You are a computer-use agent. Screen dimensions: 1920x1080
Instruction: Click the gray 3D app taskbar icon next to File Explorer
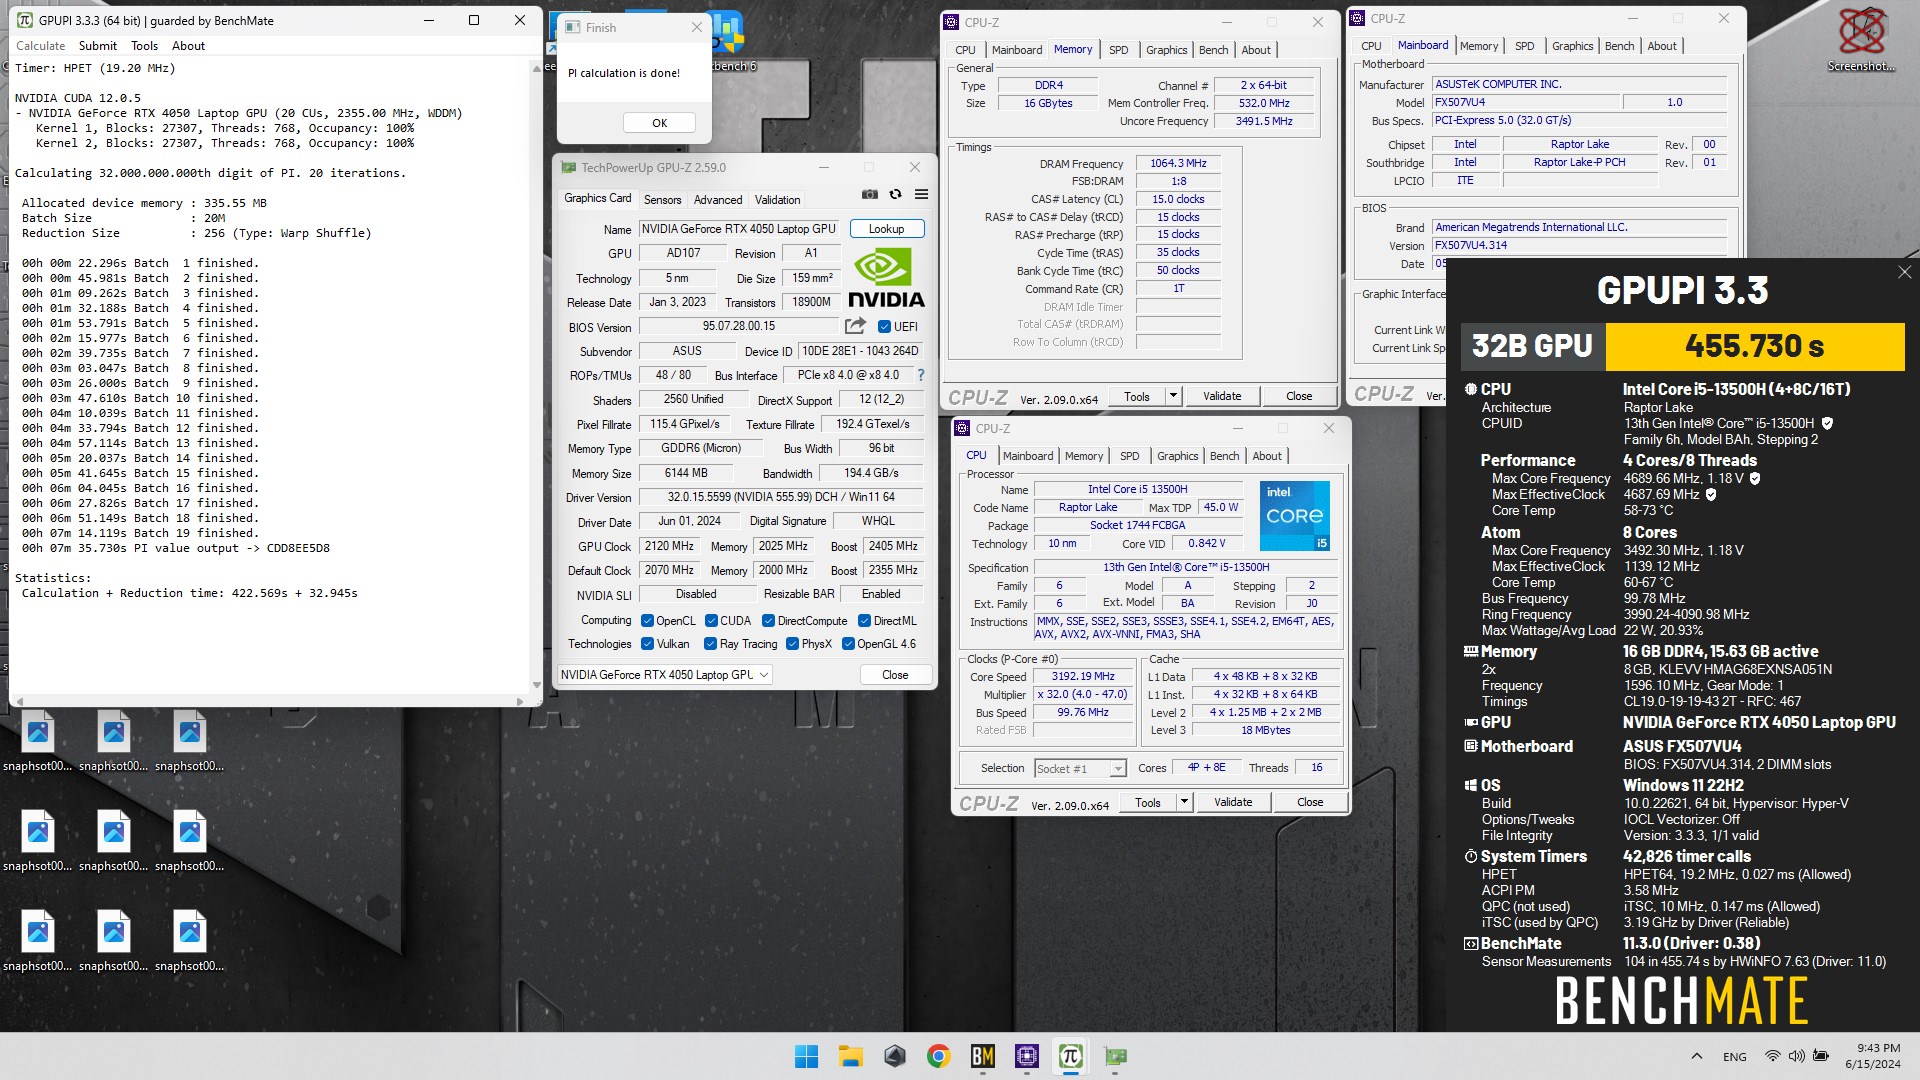pos(895,1056)
